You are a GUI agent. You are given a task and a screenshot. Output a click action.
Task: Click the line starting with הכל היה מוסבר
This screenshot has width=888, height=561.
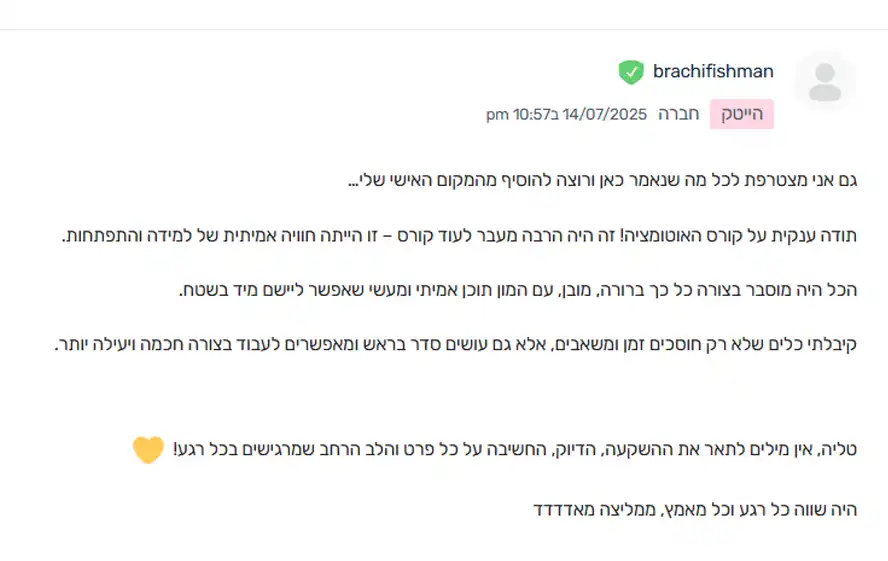[518, 290]
